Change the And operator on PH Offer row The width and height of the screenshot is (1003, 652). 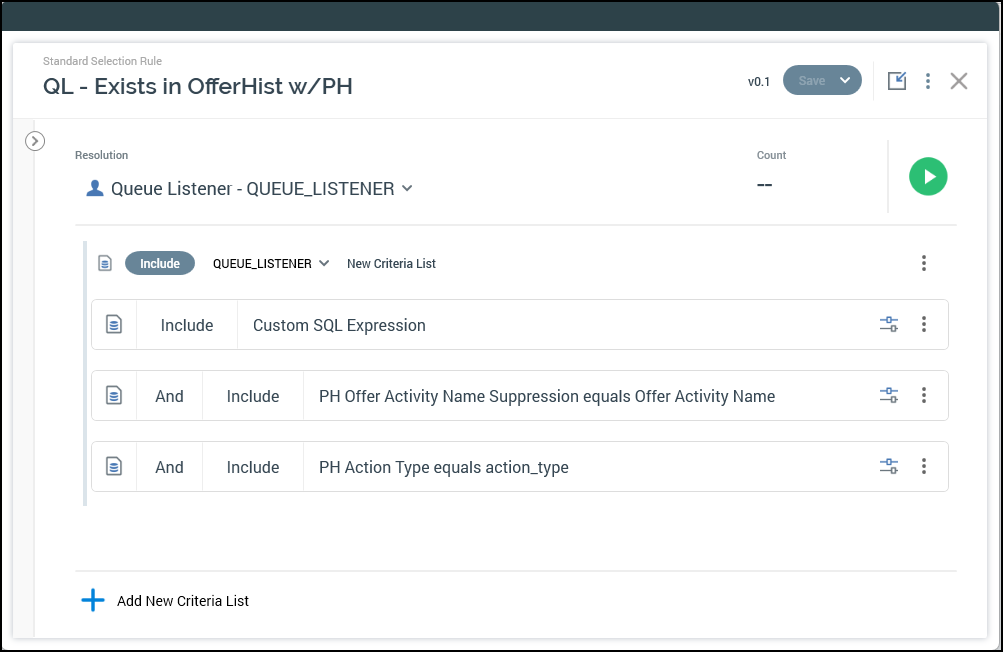tap(169, 396)
